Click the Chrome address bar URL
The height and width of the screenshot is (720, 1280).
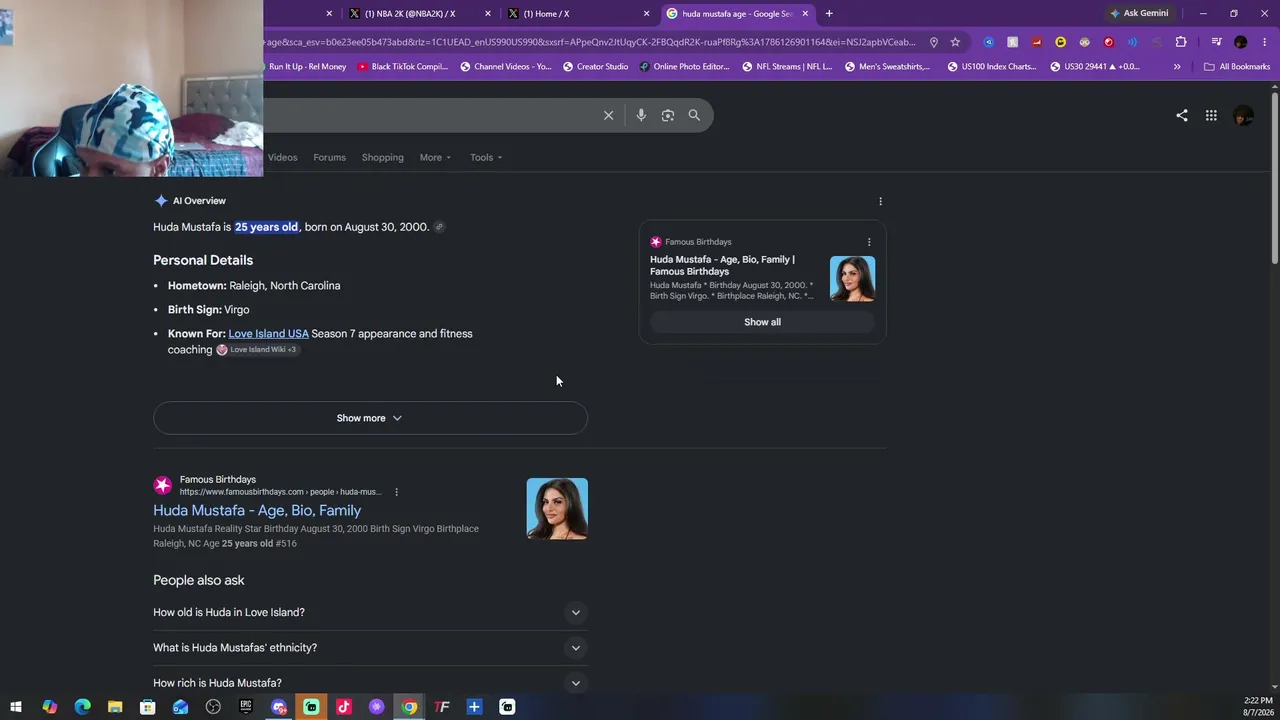[590, 42]
